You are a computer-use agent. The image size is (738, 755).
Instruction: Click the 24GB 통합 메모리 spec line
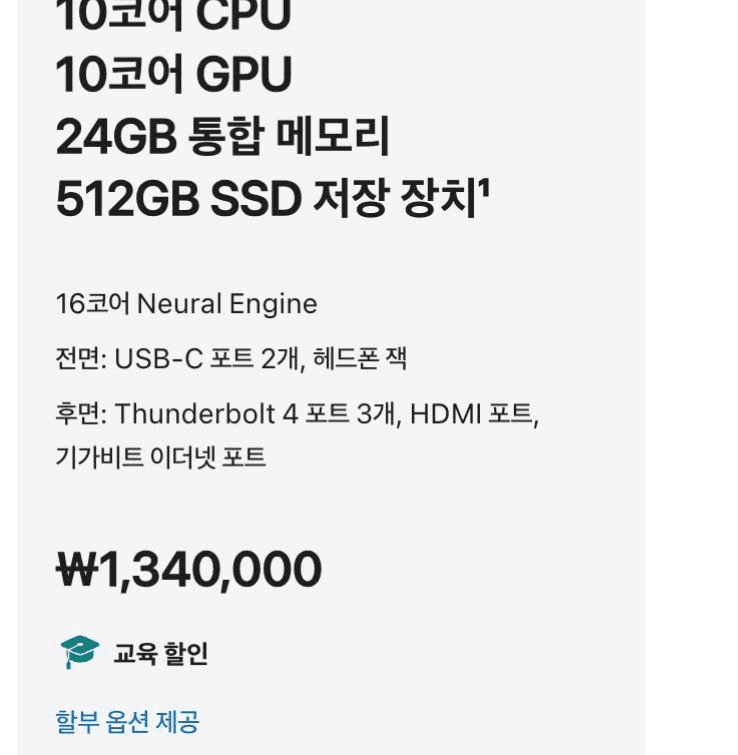(222, 138)
